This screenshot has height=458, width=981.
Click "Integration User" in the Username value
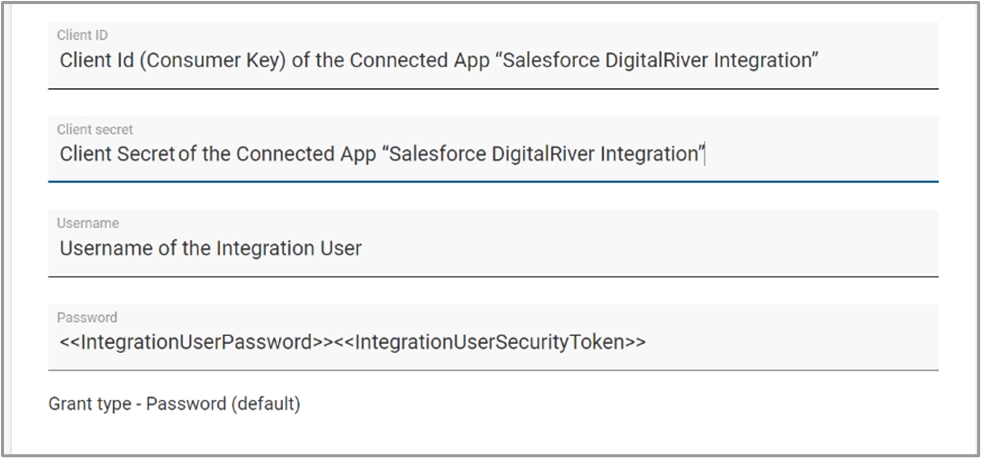[x=289, y=248]
